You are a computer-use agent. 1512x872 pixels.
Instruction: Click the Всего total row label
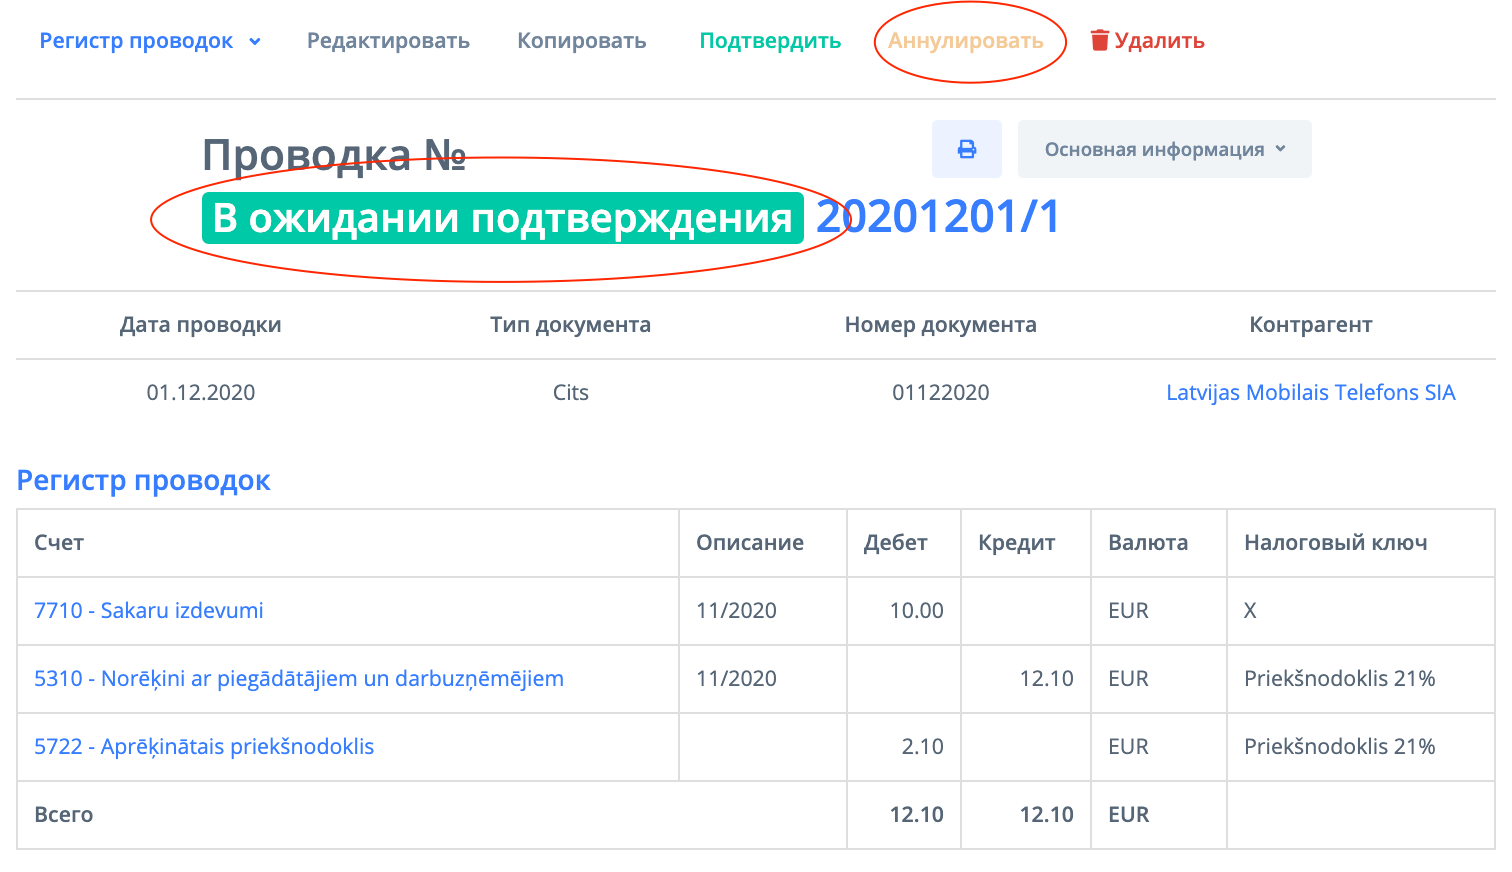pos(64,814)
